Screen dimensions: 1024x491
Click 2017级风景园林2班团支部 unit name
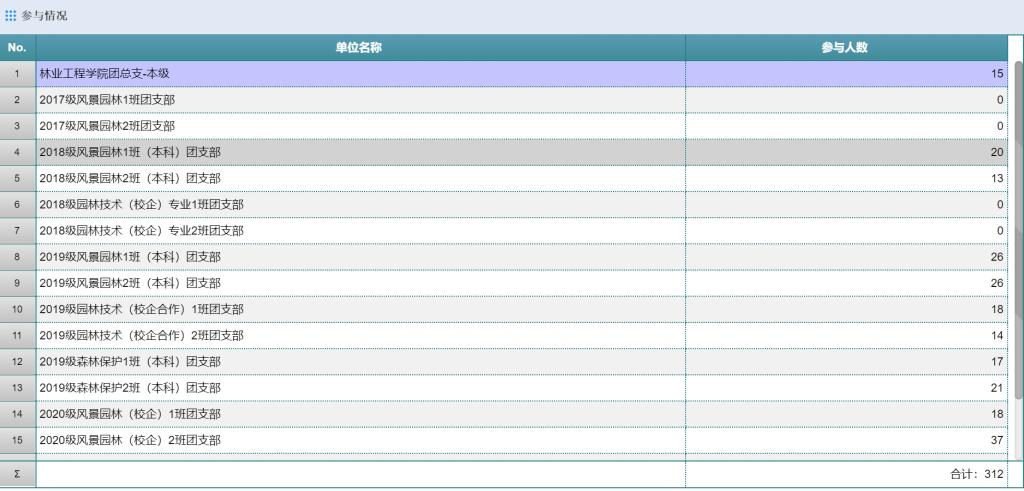(107, 126)
